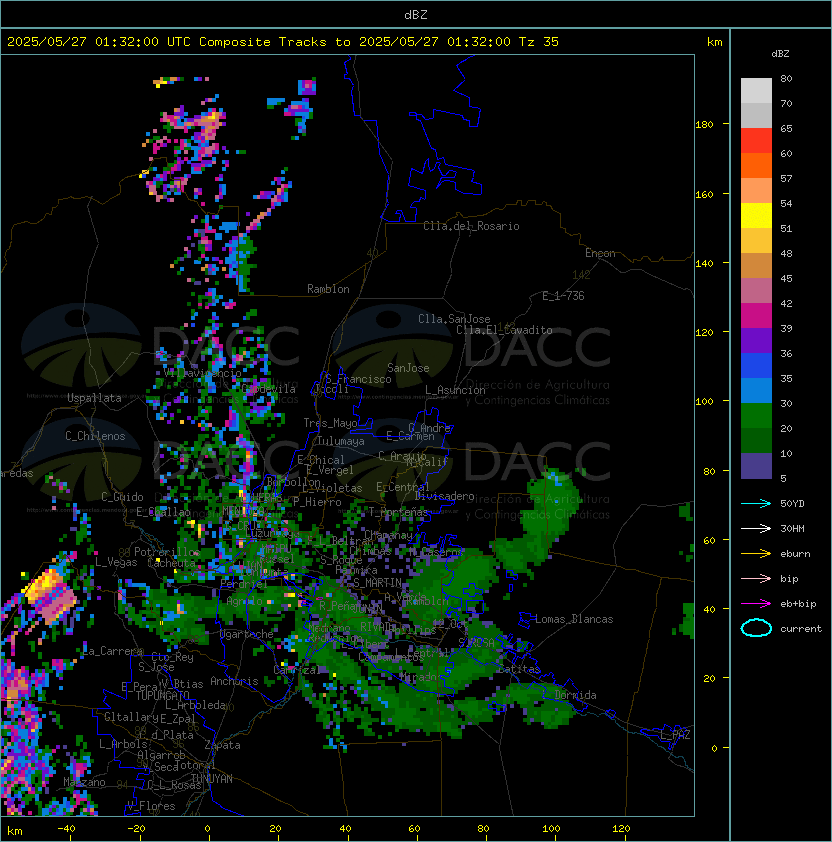Viewport: 832px width, 842px height.
Task: Click the 'dBZ' heading above the color scale
Action: tap(780, 54)
